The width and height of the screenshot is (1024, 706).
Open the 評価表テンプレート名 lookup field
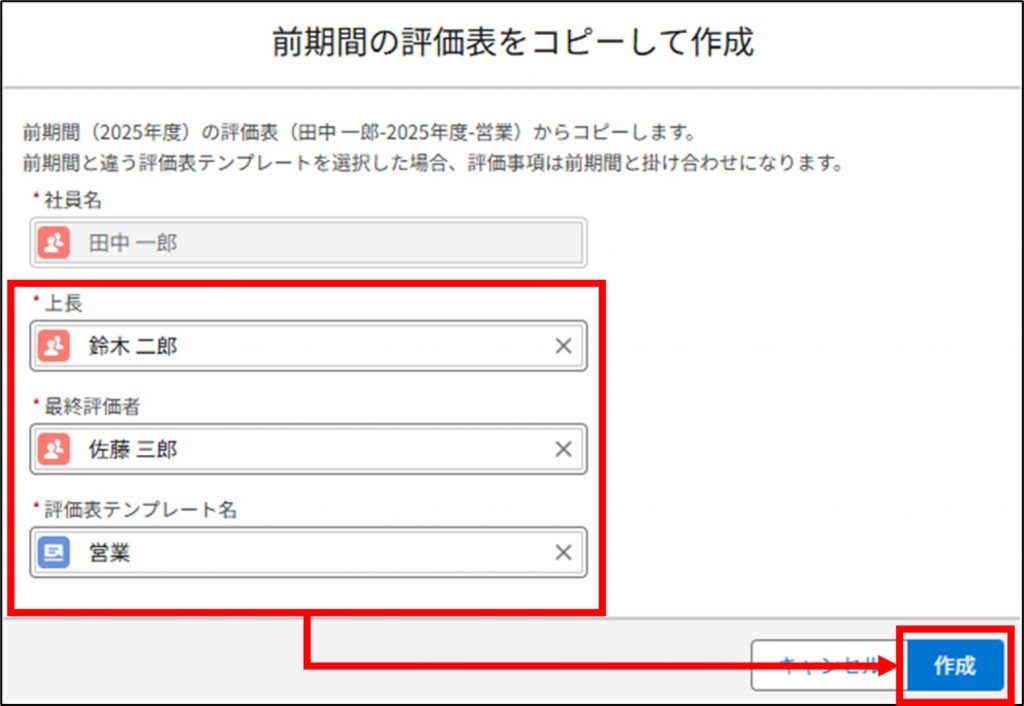300,553
